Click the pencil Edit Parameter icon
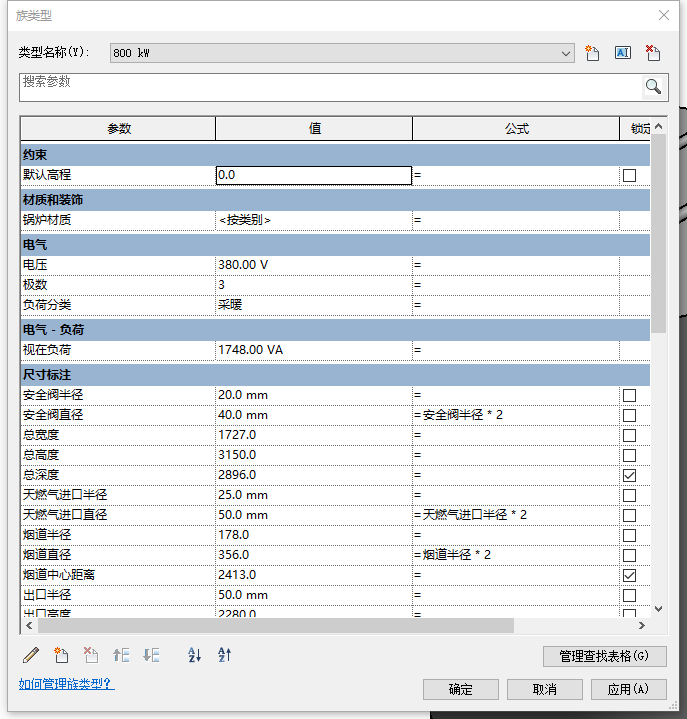 [x=31, y=655]
